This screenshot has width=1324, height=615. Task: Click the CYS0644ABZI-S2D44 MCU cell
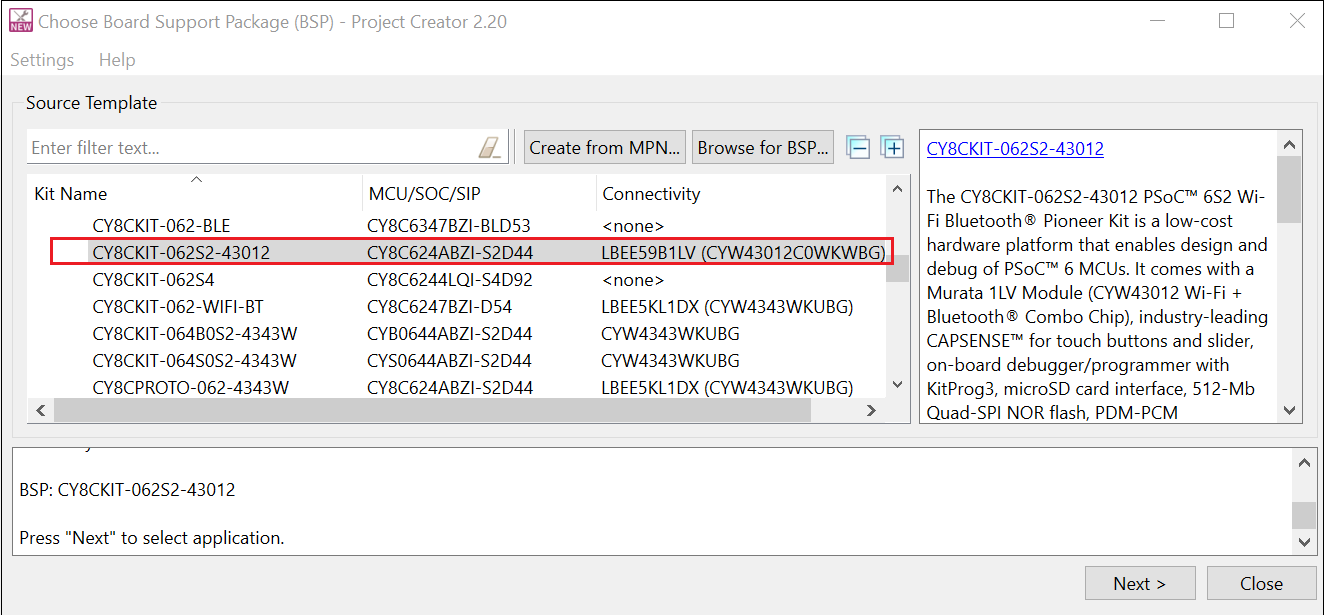[x=450, y=361]
